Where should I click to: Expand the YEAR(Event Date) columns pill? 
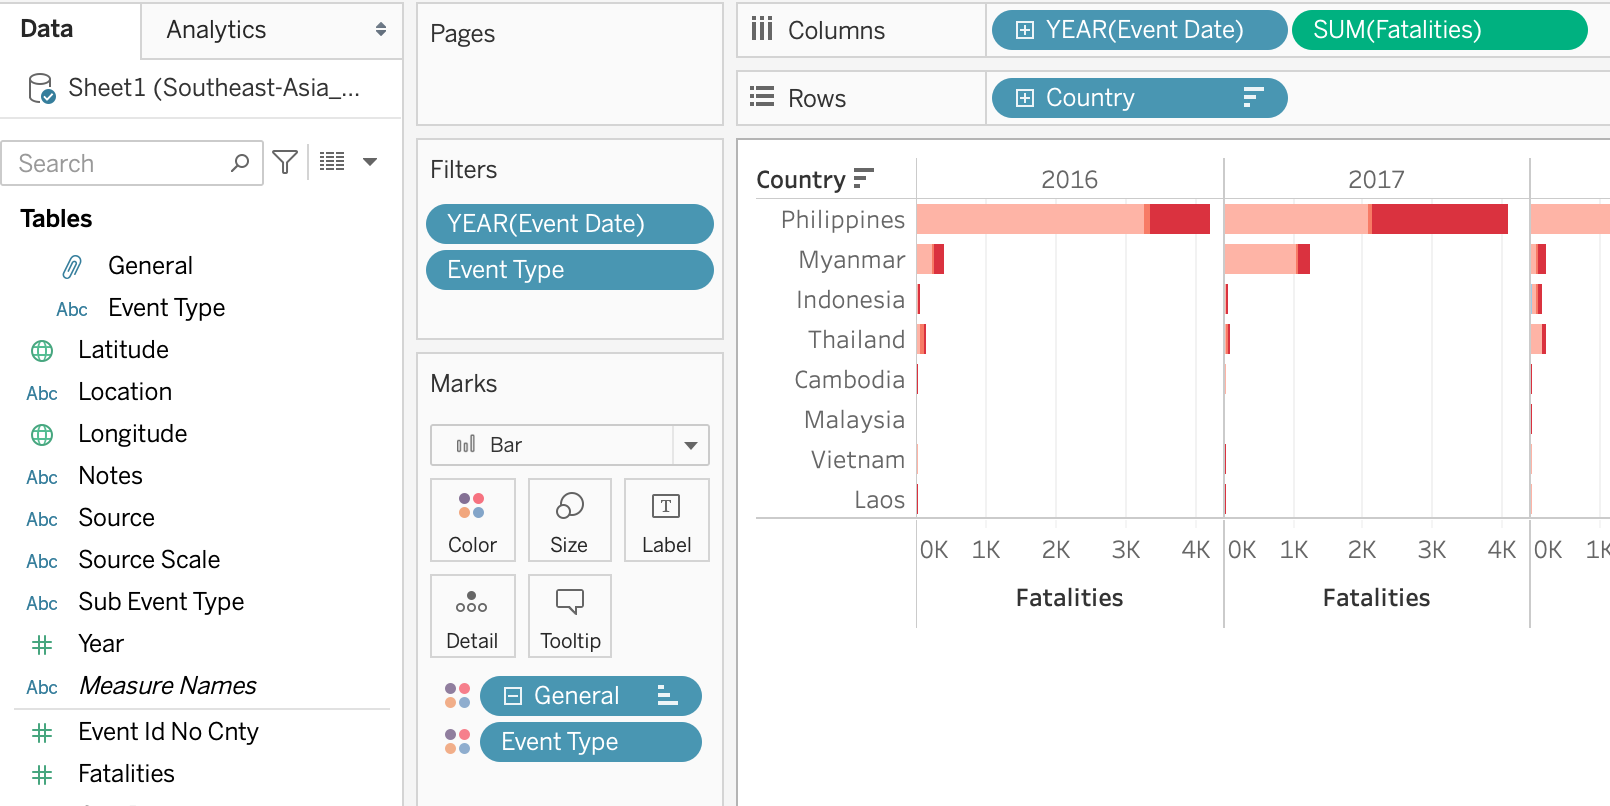(x=1025, y=30)
